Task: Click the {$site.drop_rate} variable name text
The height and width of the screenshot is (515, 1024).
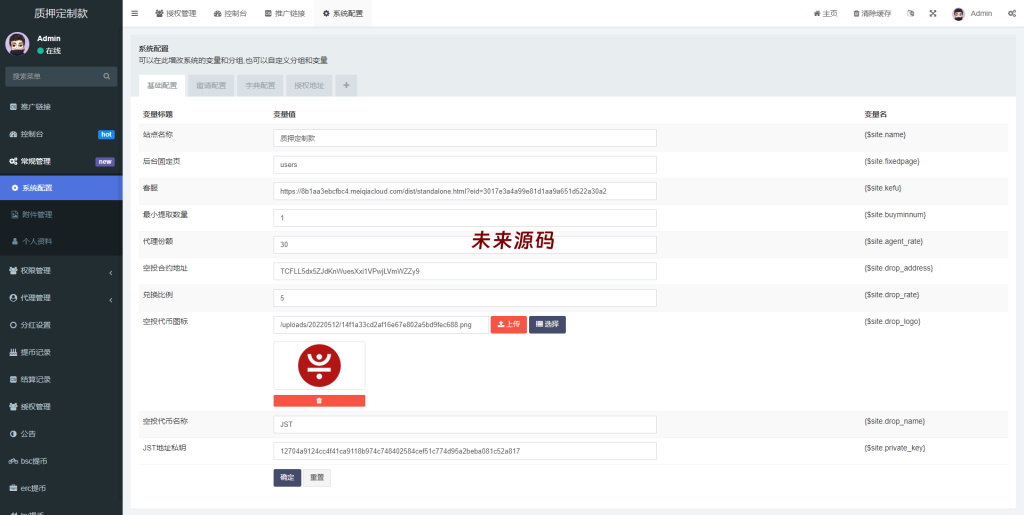Action: (891, 295)
